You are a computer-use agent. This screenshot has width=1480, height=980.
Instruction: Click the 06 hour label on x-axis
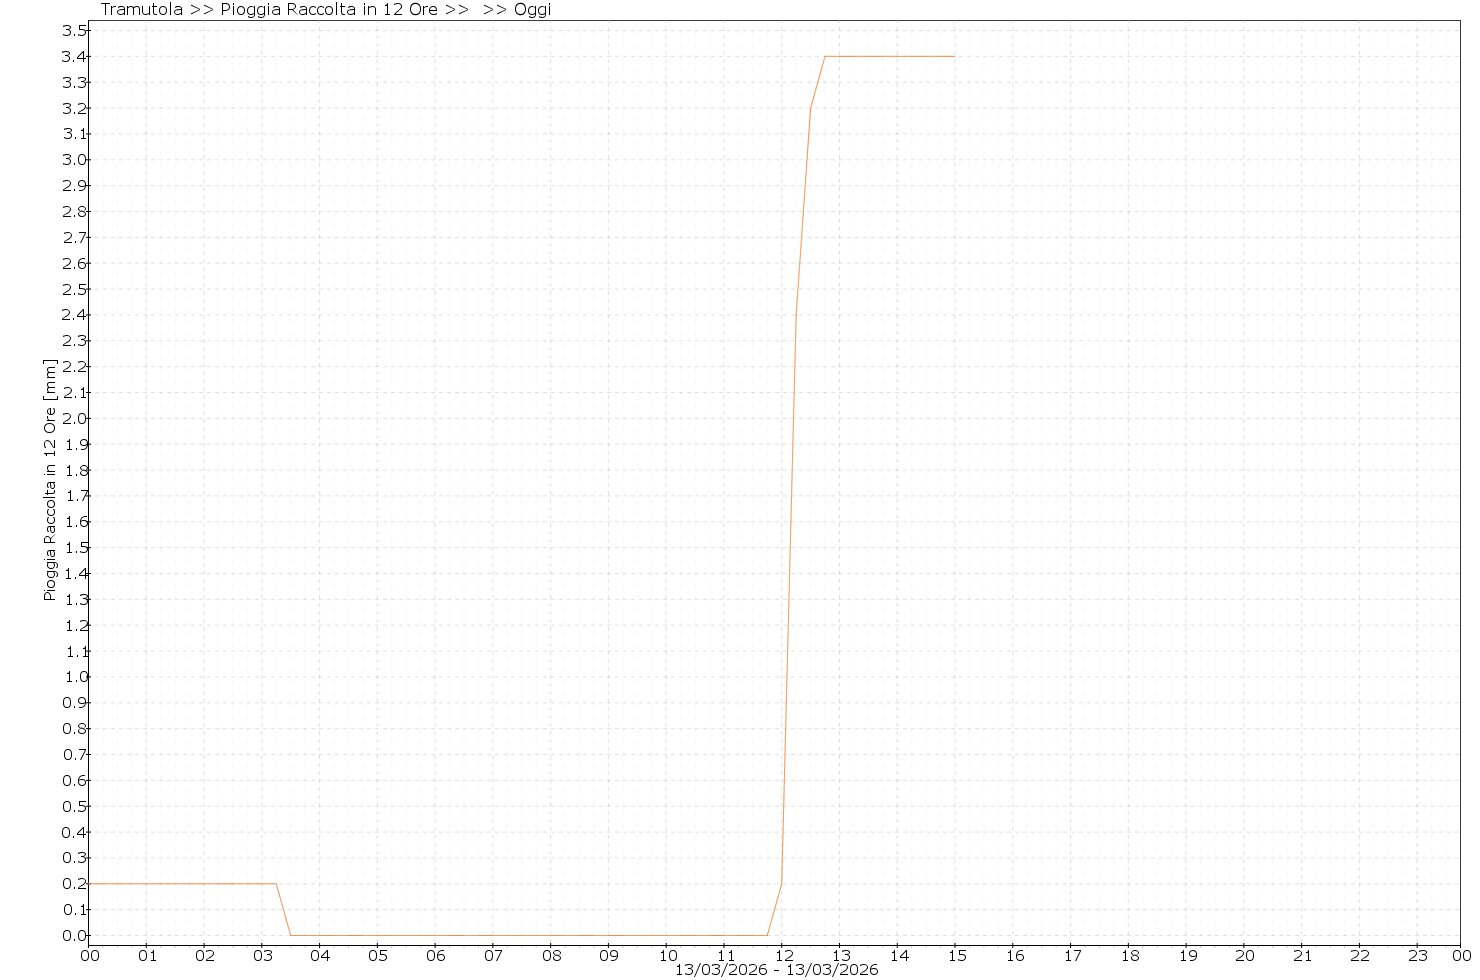tap(436, 955)
